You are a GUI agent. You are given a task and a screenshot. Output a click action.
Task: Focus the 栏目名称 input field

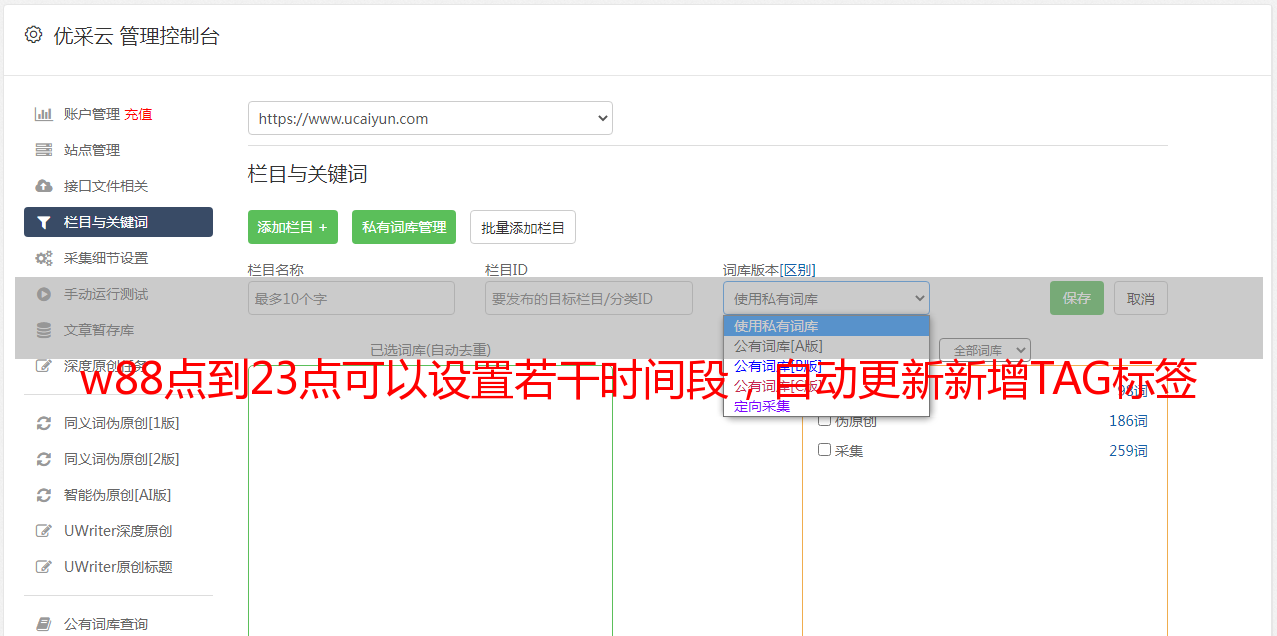351,298
